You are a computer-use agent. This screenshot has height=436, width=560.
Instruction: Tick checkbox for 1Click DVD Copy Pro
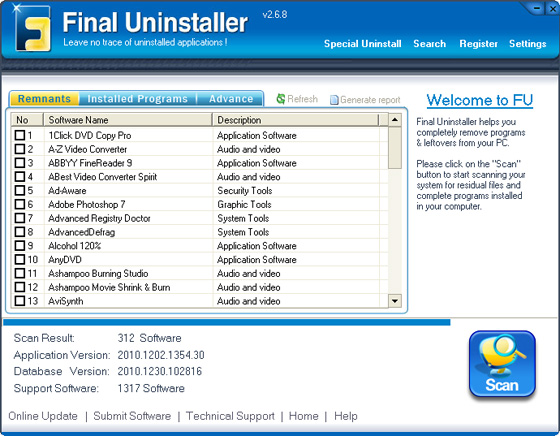pos(20,135)
